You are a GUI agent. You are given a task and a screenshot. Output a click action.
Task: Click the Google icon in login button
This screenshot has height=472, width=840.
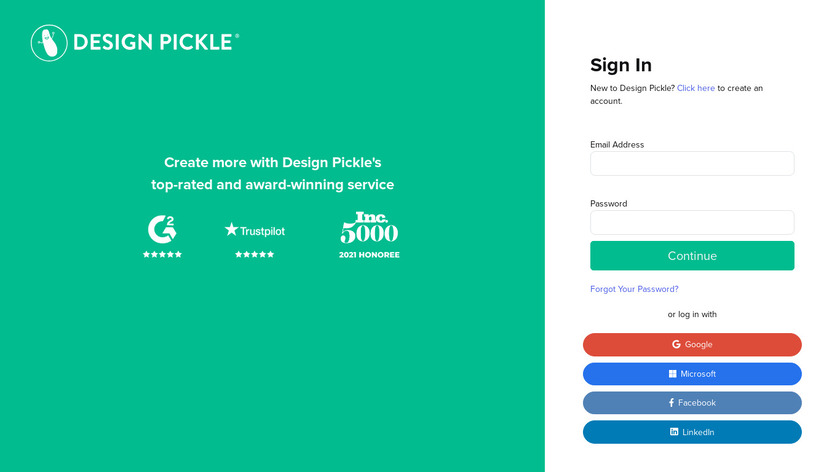[x=676, y=344]
